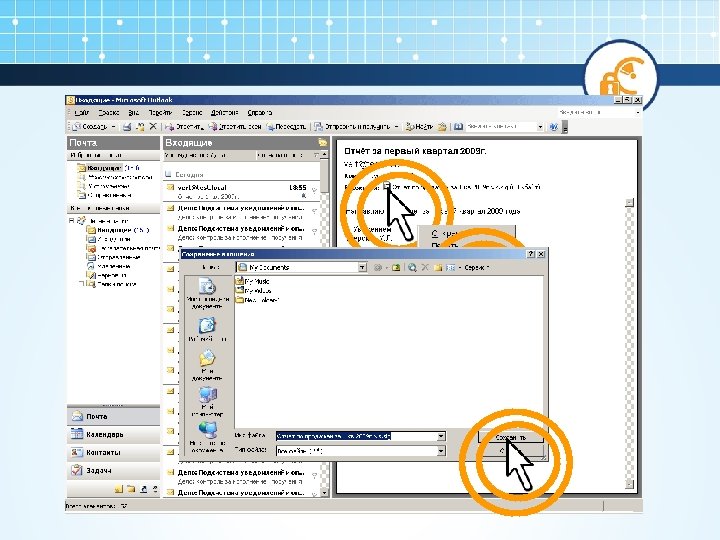
Task: Click the Folder List icon in navigation strip
Action: pos(131,489)
